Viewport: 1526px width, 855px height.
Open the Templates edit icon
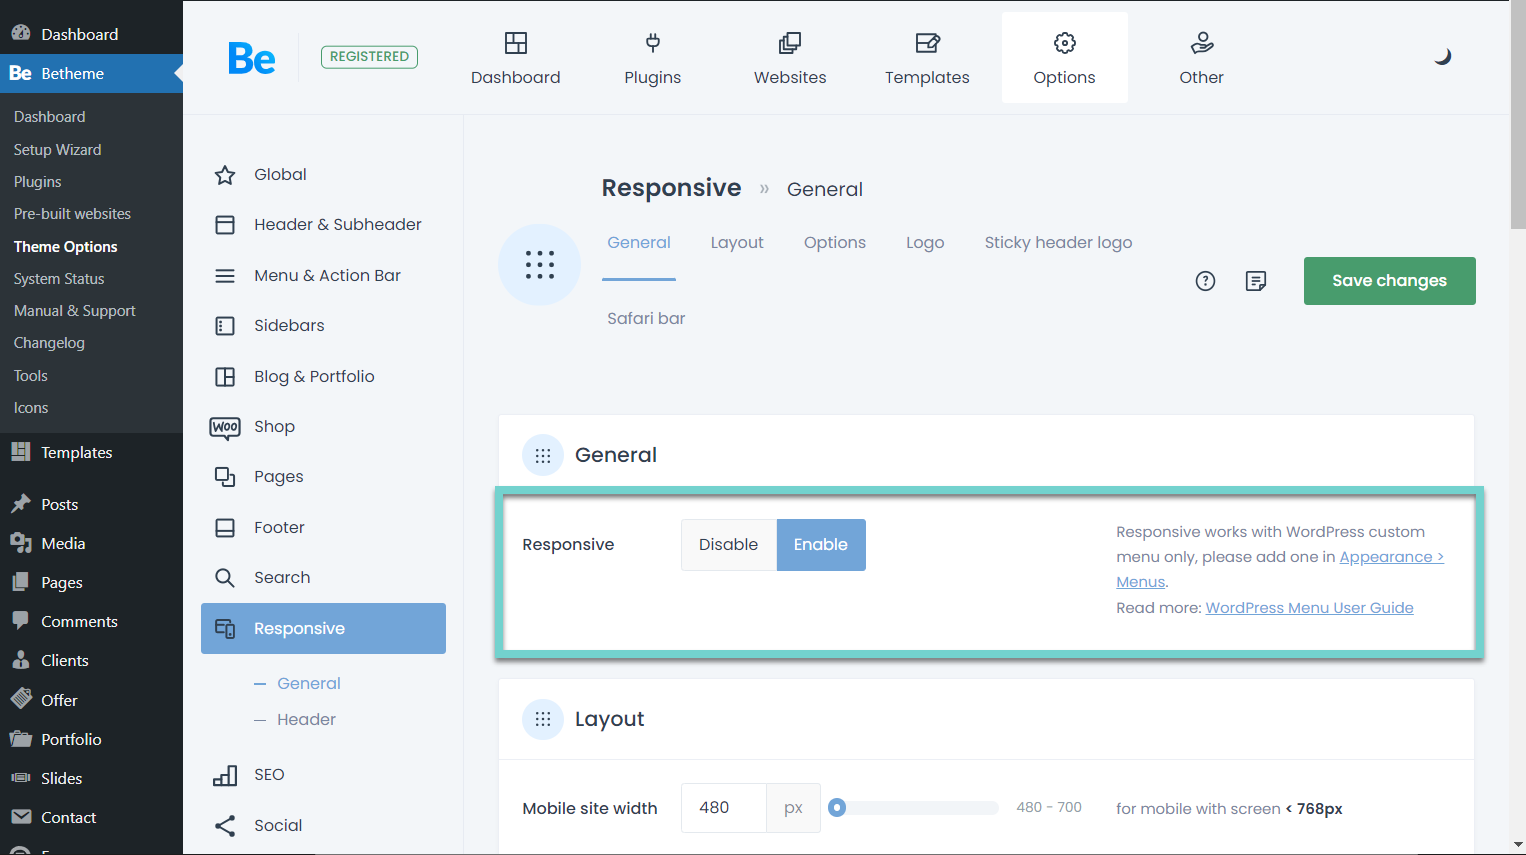click(x=927, y=43)
